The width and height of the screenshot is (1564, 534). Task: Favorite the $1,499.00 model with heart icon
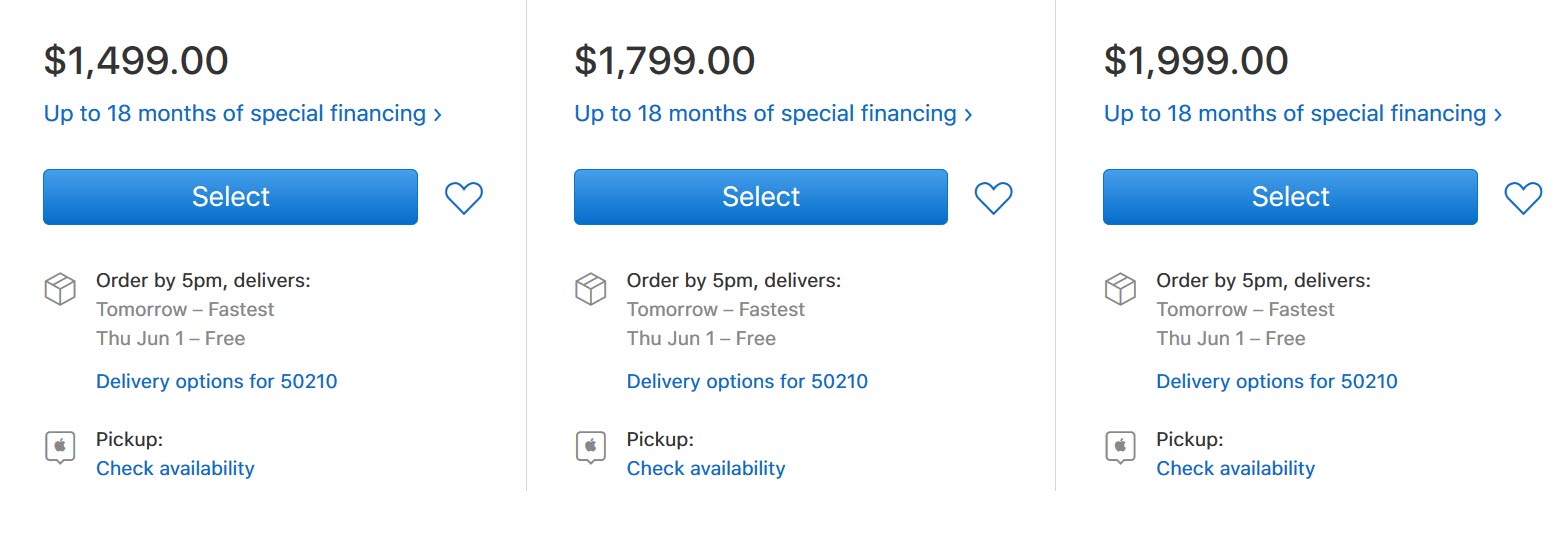pyautogui.click(x=464, y=198)
